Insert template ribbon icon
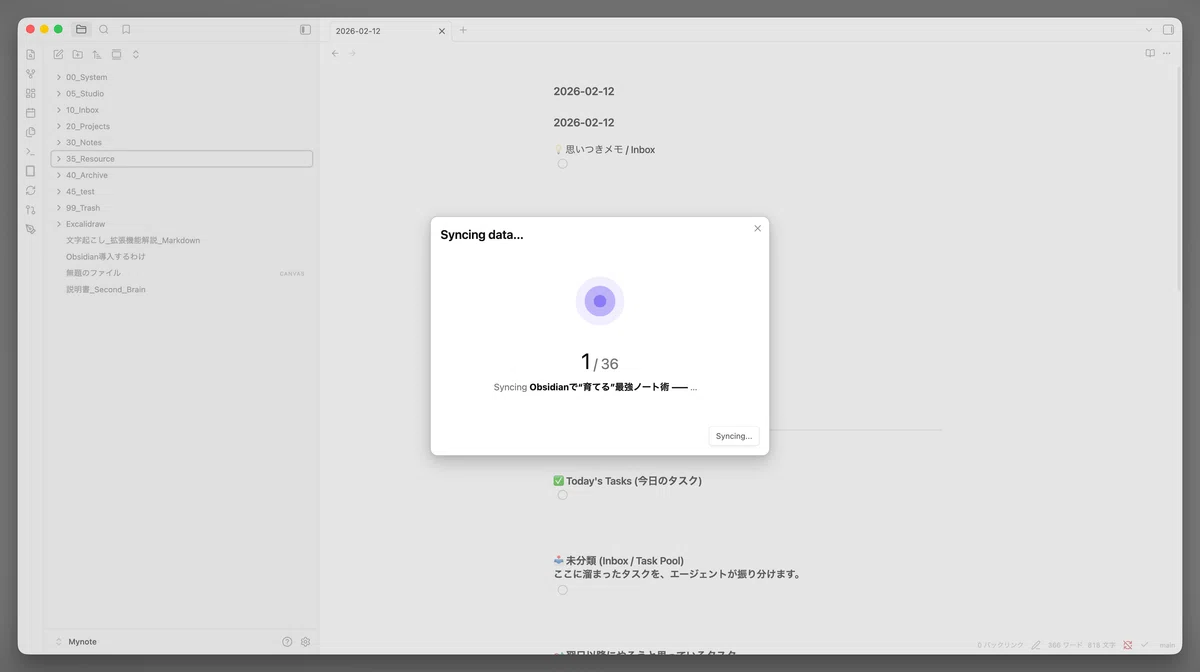Viewport: 1200px width, 672px height. pos(31,132)
